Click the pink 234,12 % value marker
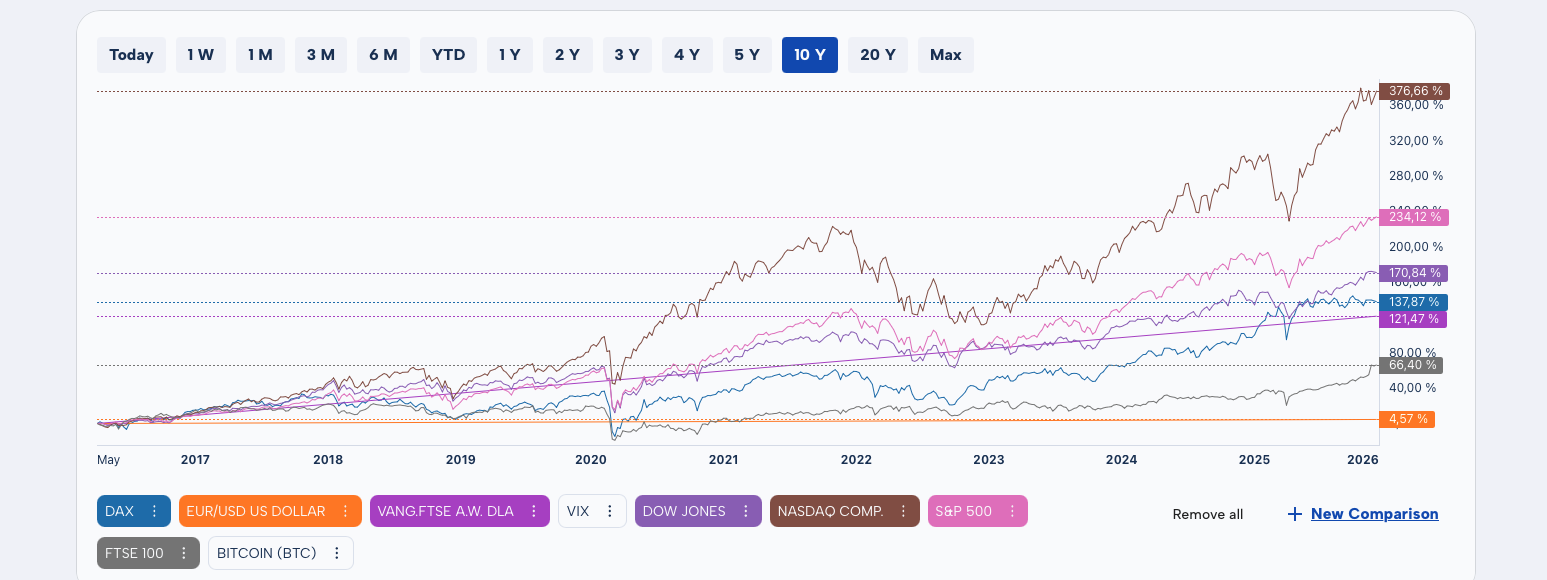Screen dimensions: 1547x580 (x=1413, y=216)
